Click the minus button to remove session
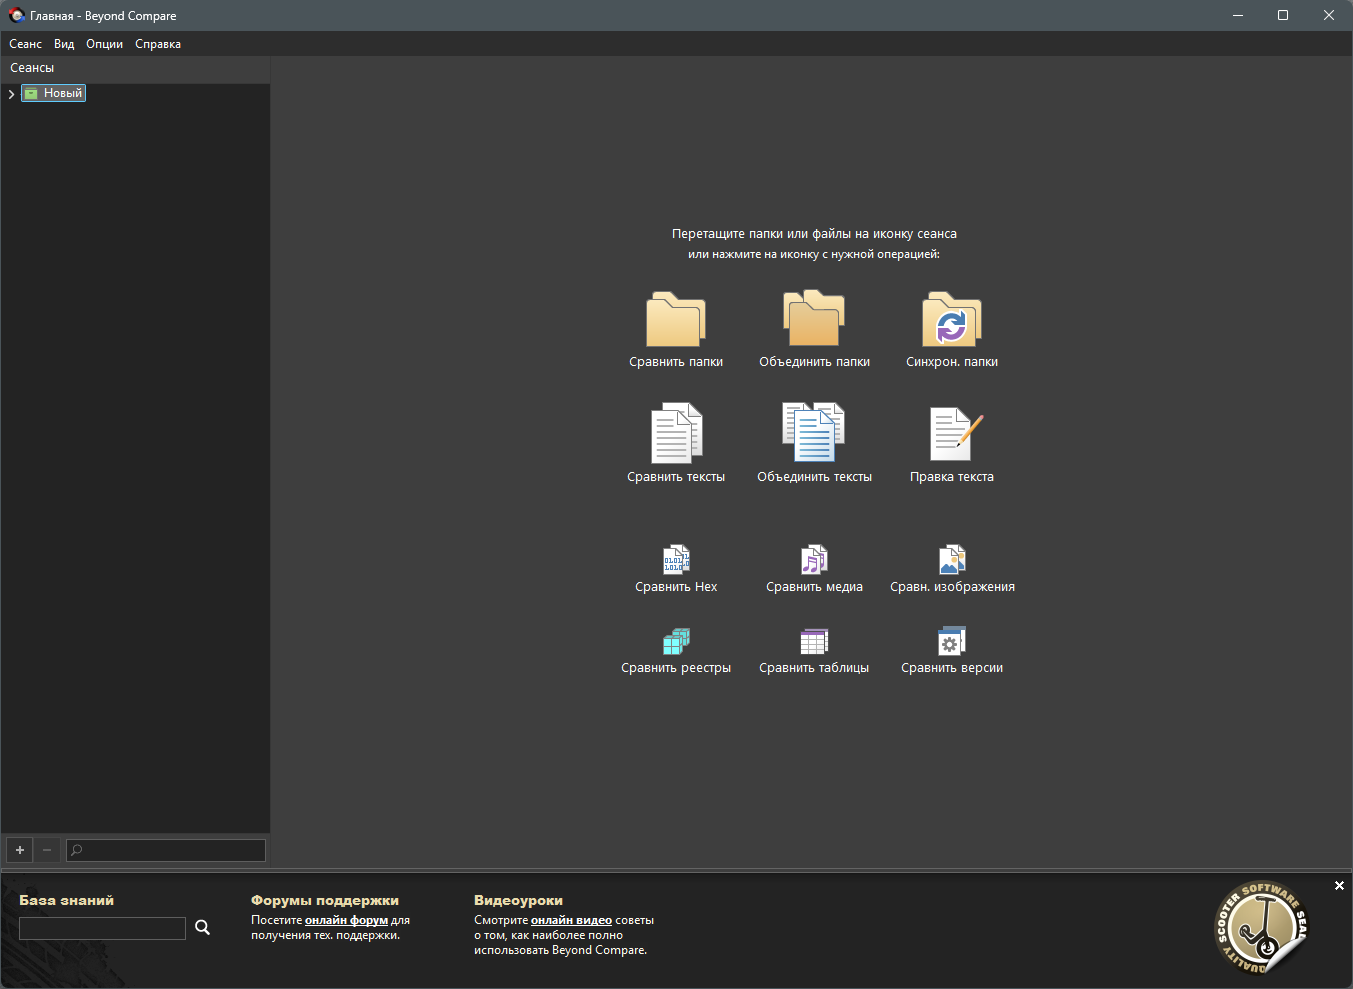1353x989 pixels. 47,850
